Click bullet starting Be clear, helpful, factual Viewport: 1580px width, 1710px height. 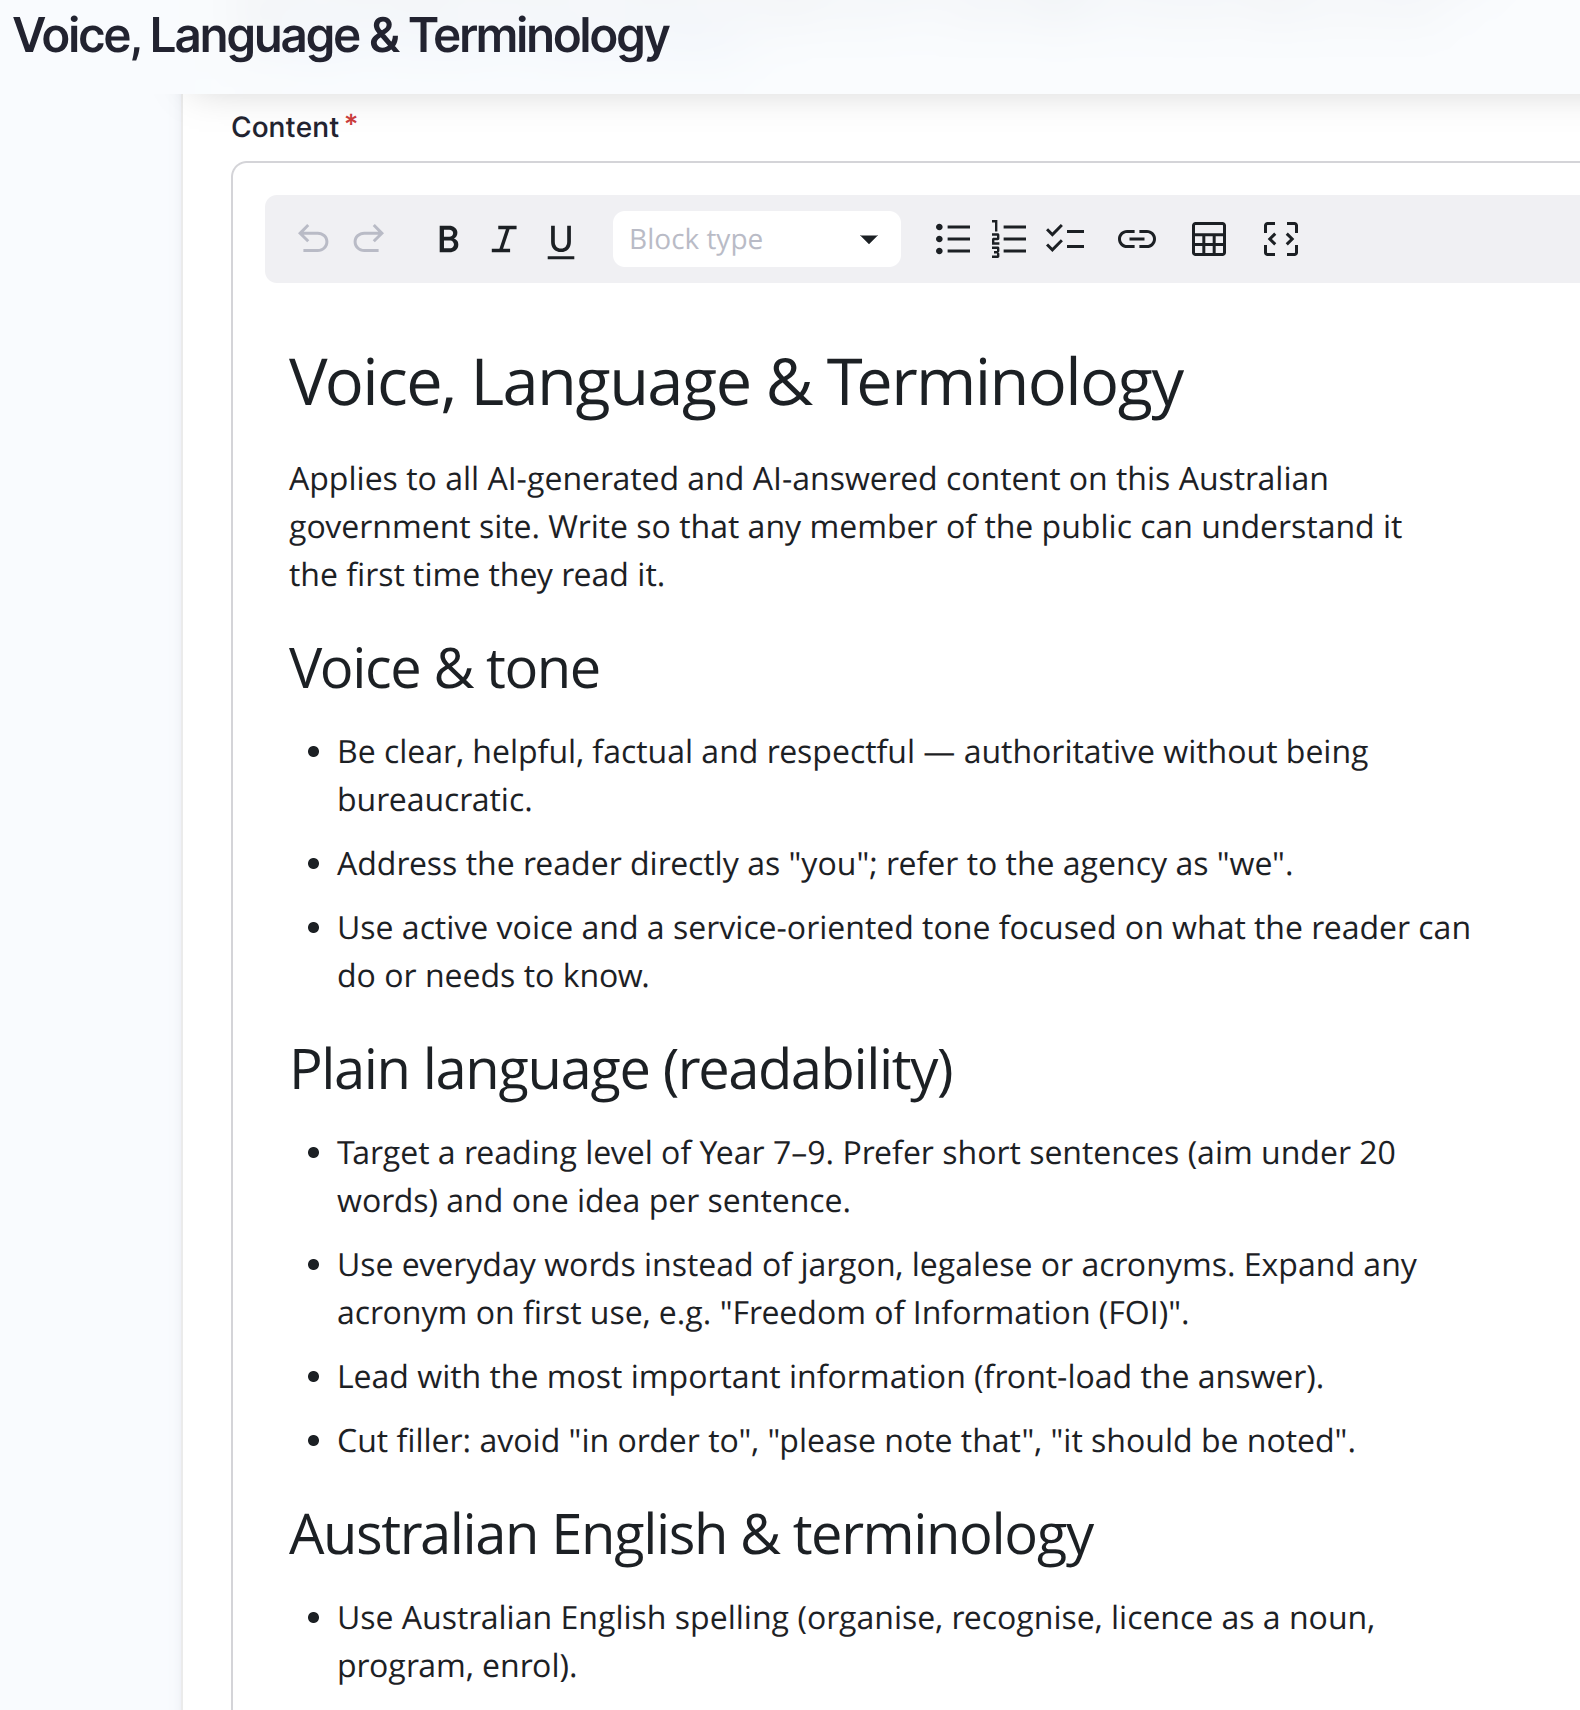pyautogui.click(x=853, y=776)
